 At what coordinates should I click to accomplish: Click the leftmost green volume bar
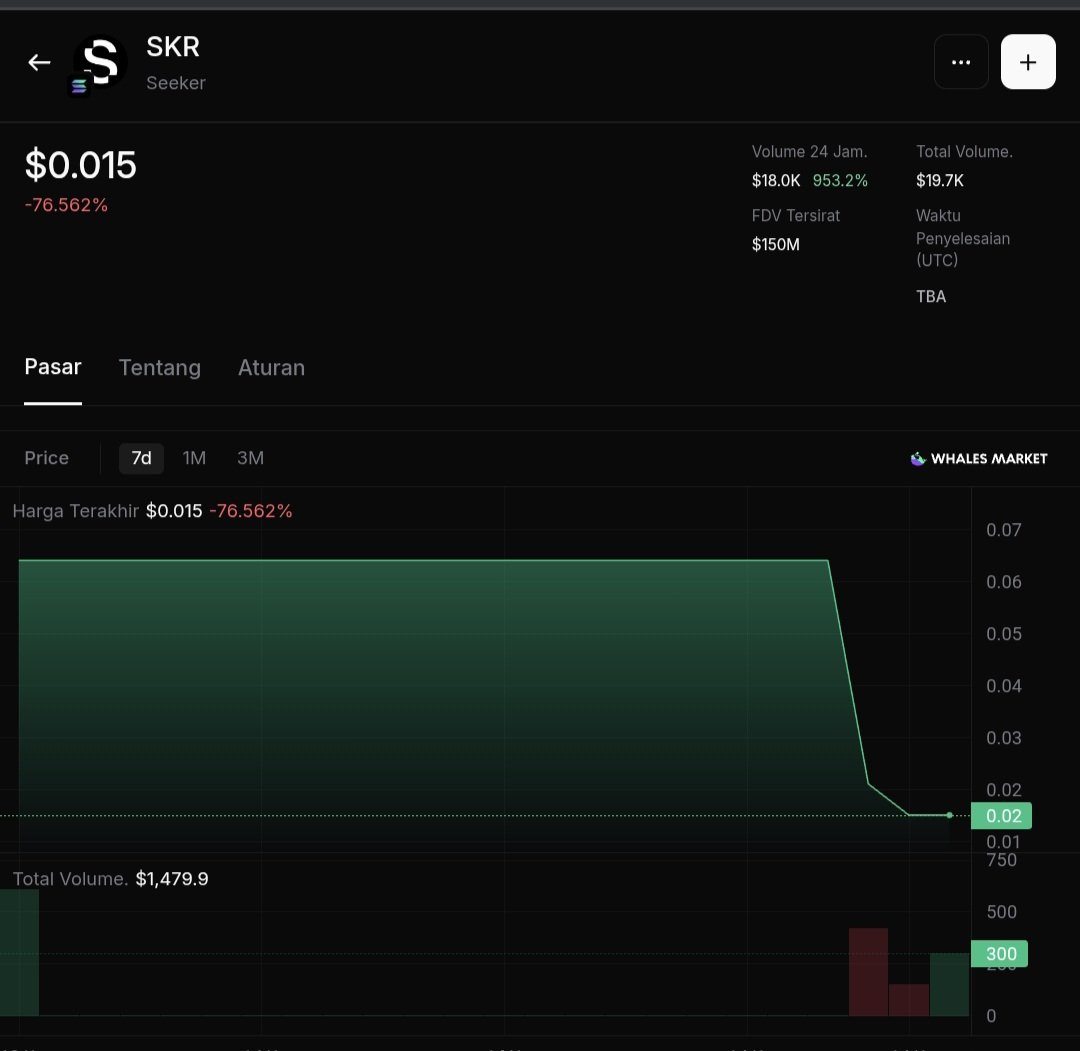tap(19, 953)
